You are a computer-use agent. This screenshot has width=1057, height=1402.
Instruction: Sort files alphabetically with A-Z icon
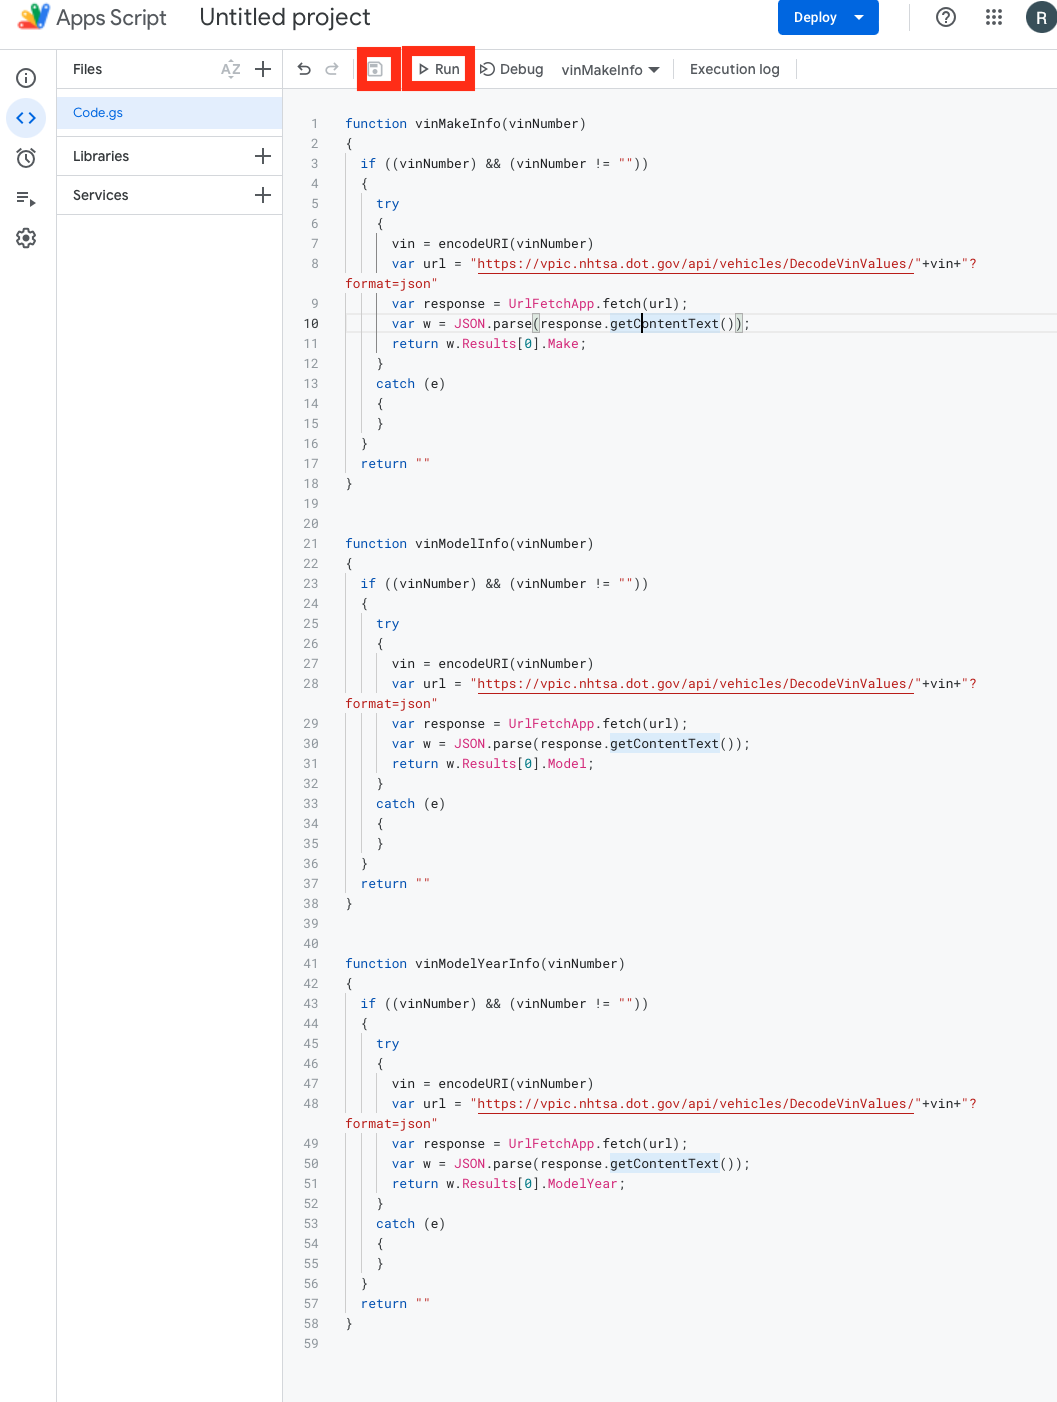(x=230, y=69)
